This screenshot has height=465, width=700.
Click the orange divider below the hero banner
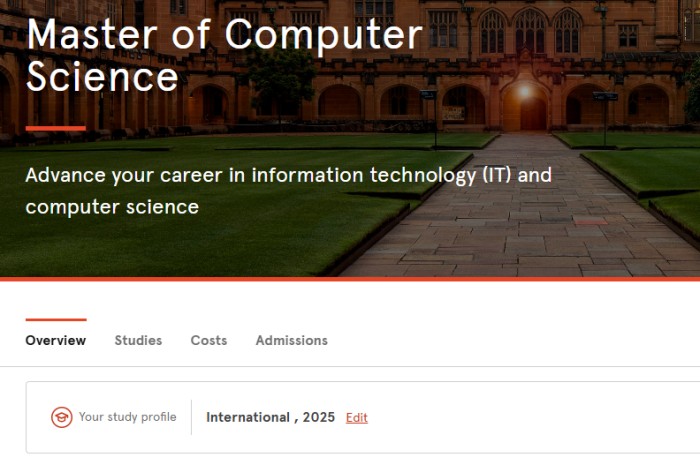pyautogui.click(x=350, y=279)
